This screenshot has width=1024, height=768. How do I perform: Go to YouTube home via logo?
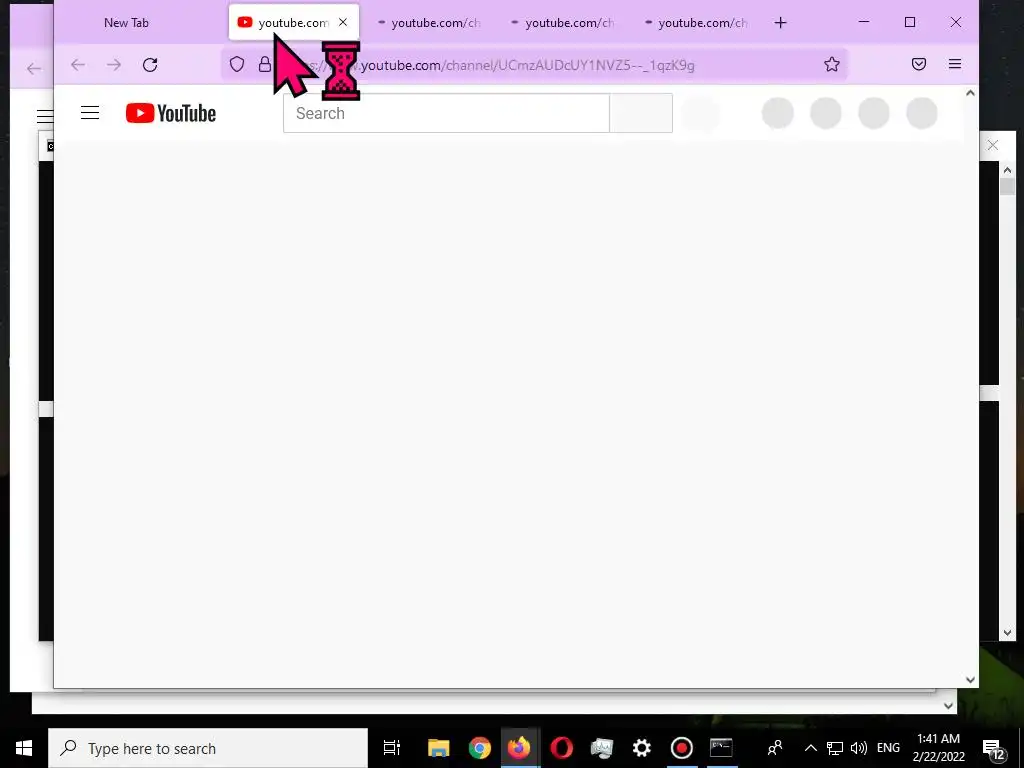point(171,113)
